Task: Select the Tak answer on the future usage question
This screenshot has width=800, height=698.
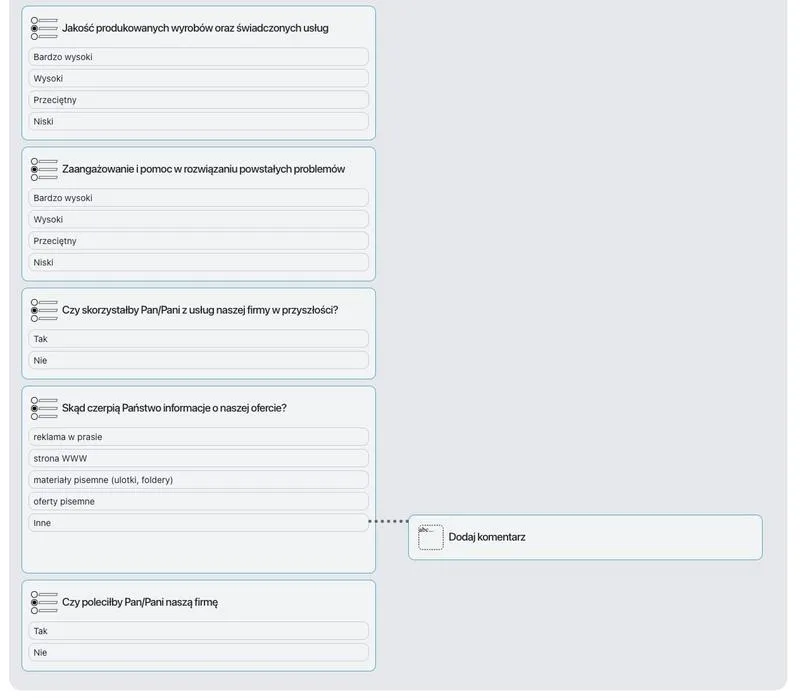Action: point(197,339)
